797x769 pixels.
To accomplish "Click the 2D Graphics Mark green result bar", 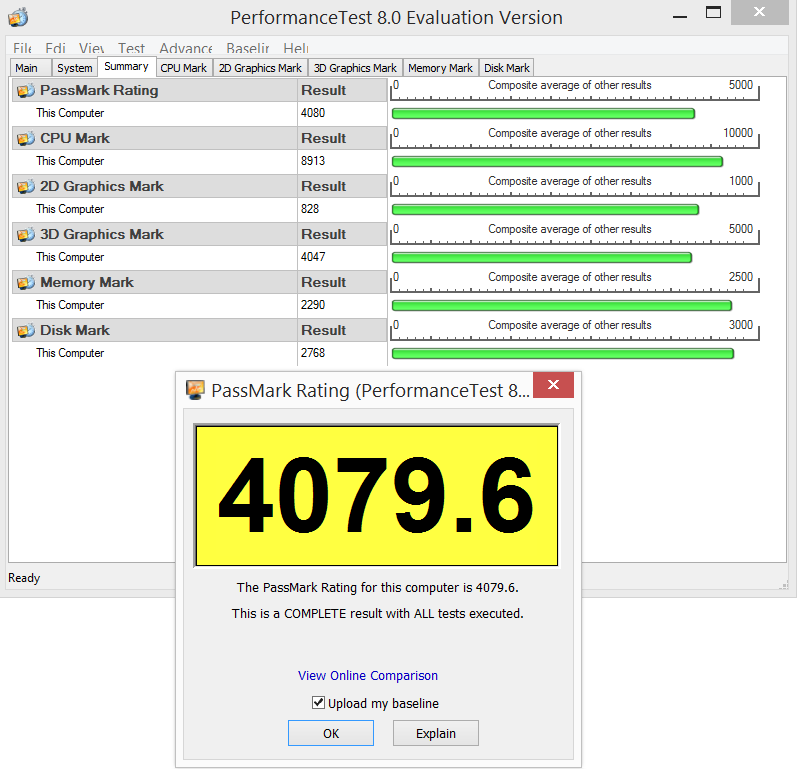I will pos(545,209).
